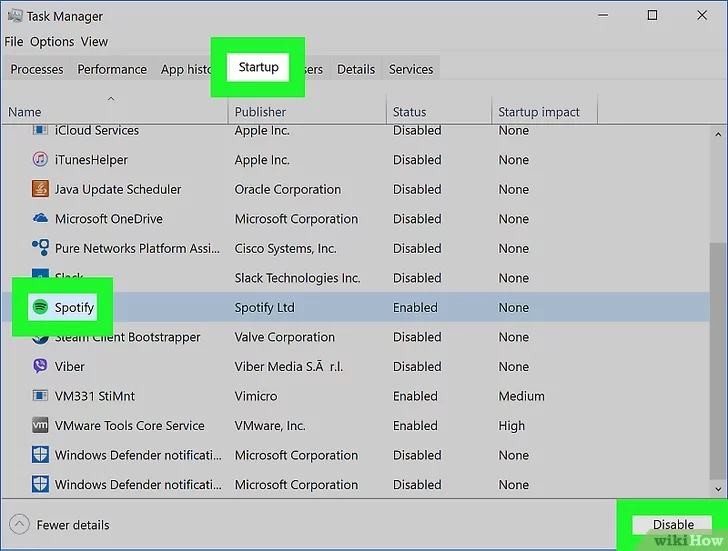Click the shield icon of the last Windows Defender row

click(40, 484)
